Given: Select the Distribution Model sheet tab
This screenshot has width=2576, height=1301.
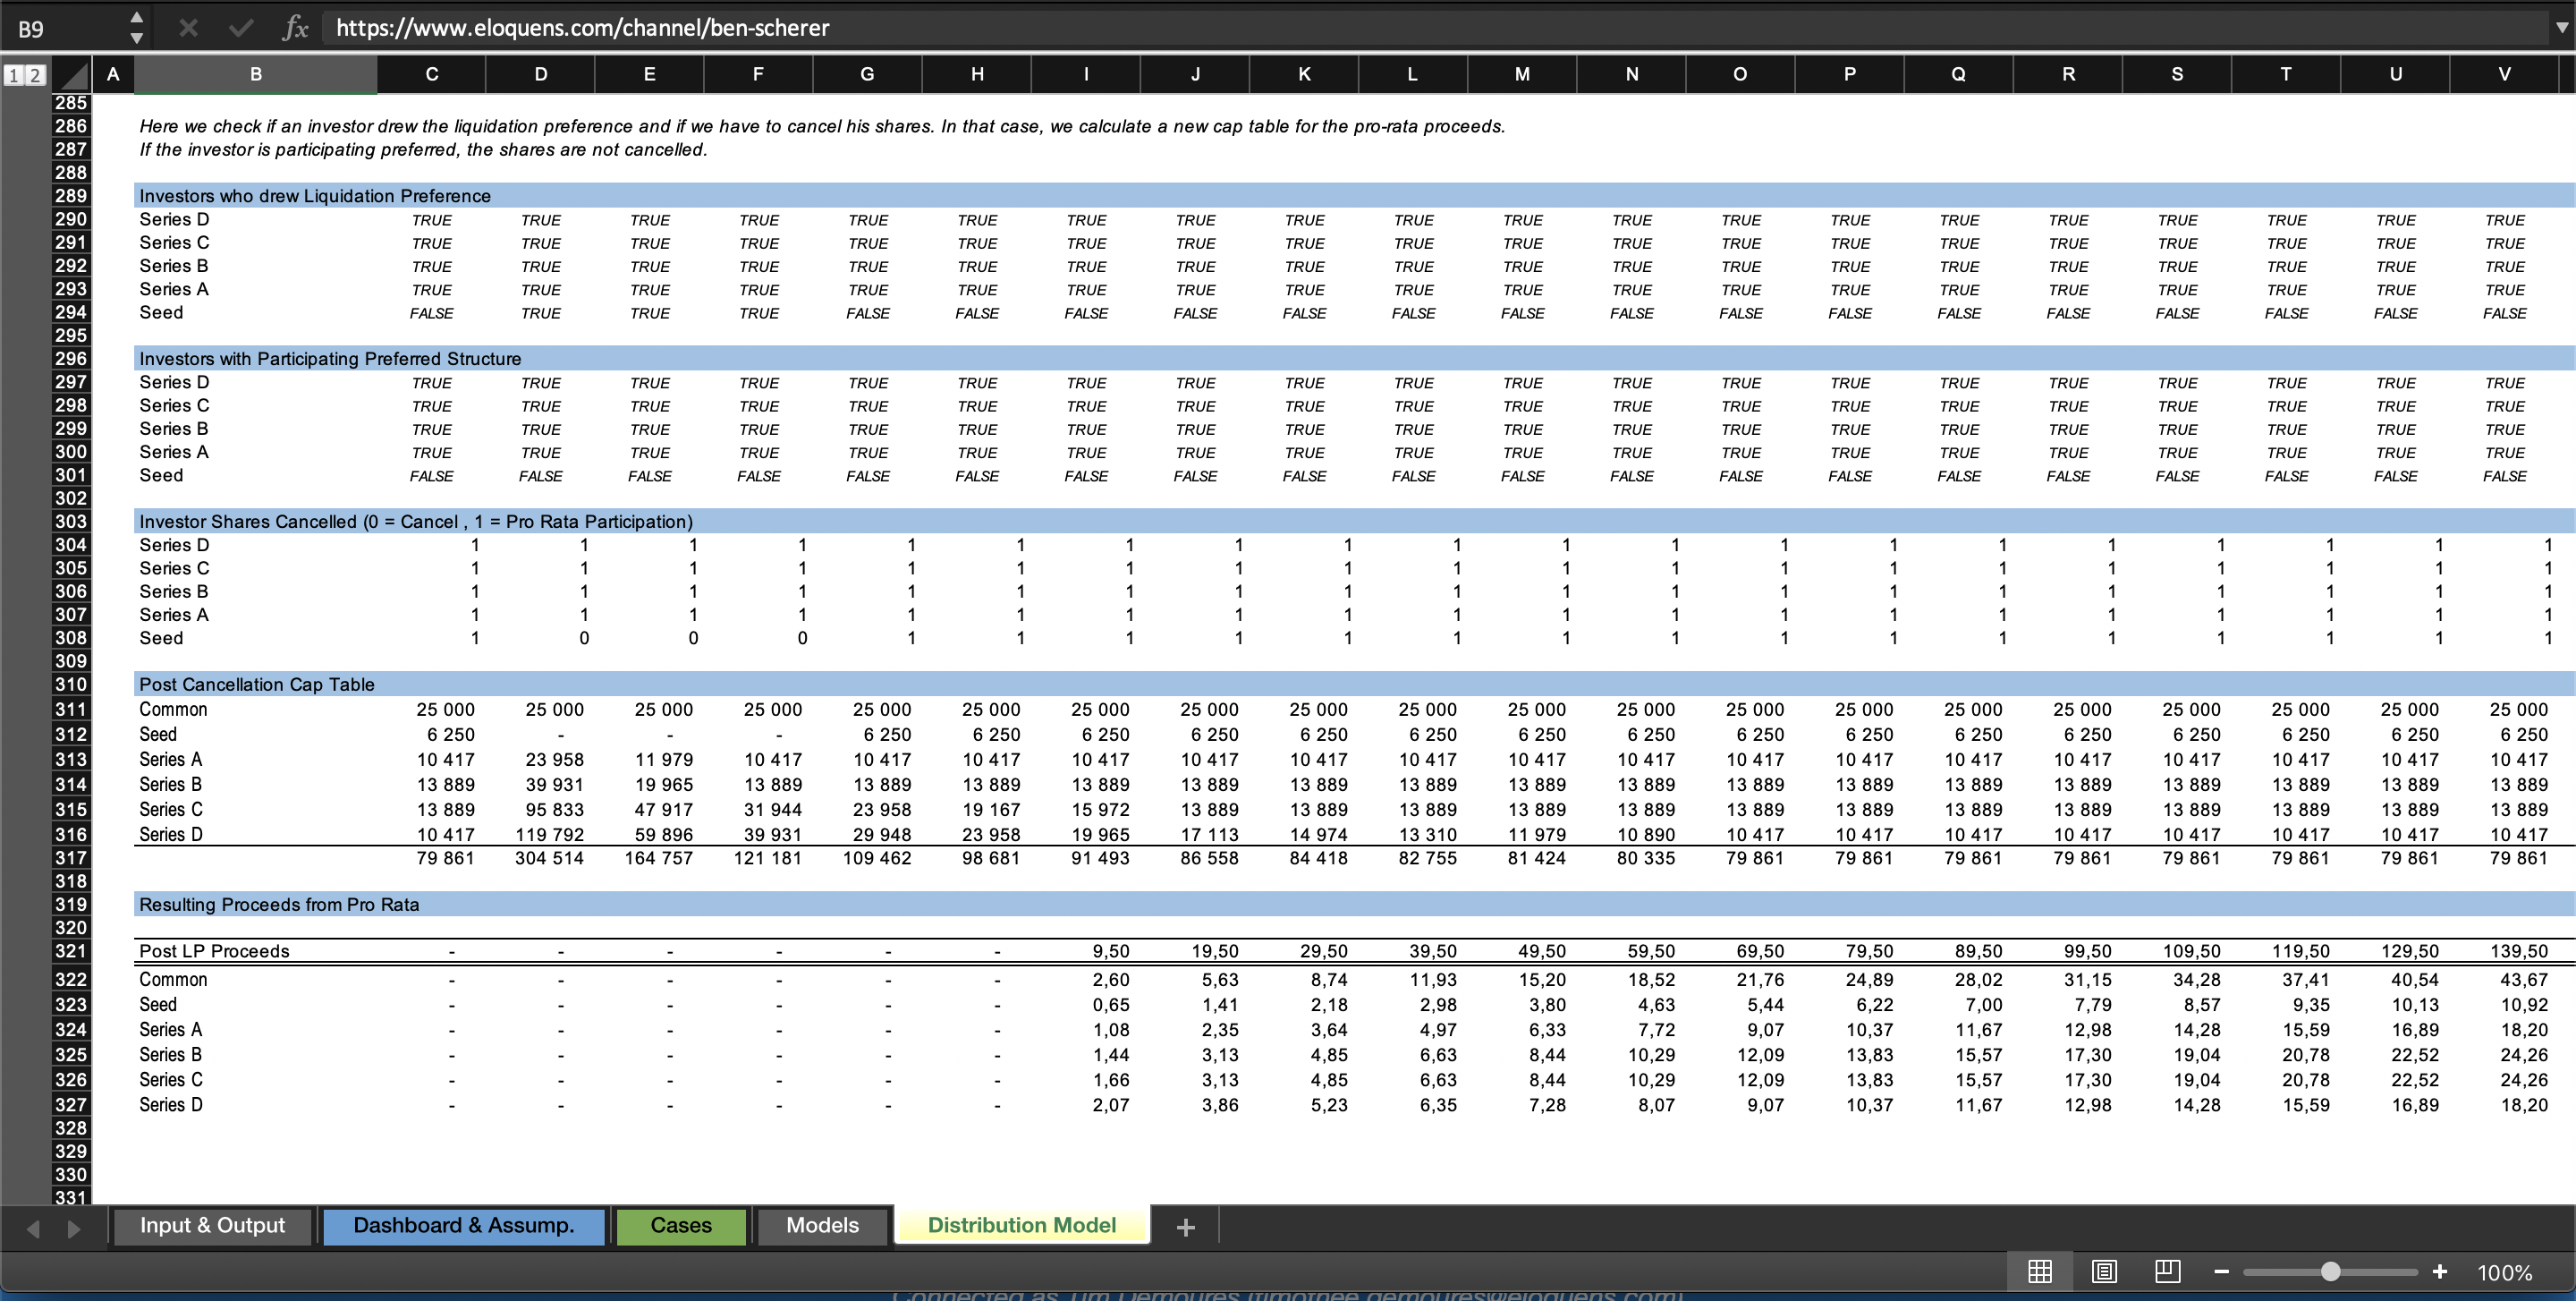Looking at the screenshot, I should click(1022, 1225).
